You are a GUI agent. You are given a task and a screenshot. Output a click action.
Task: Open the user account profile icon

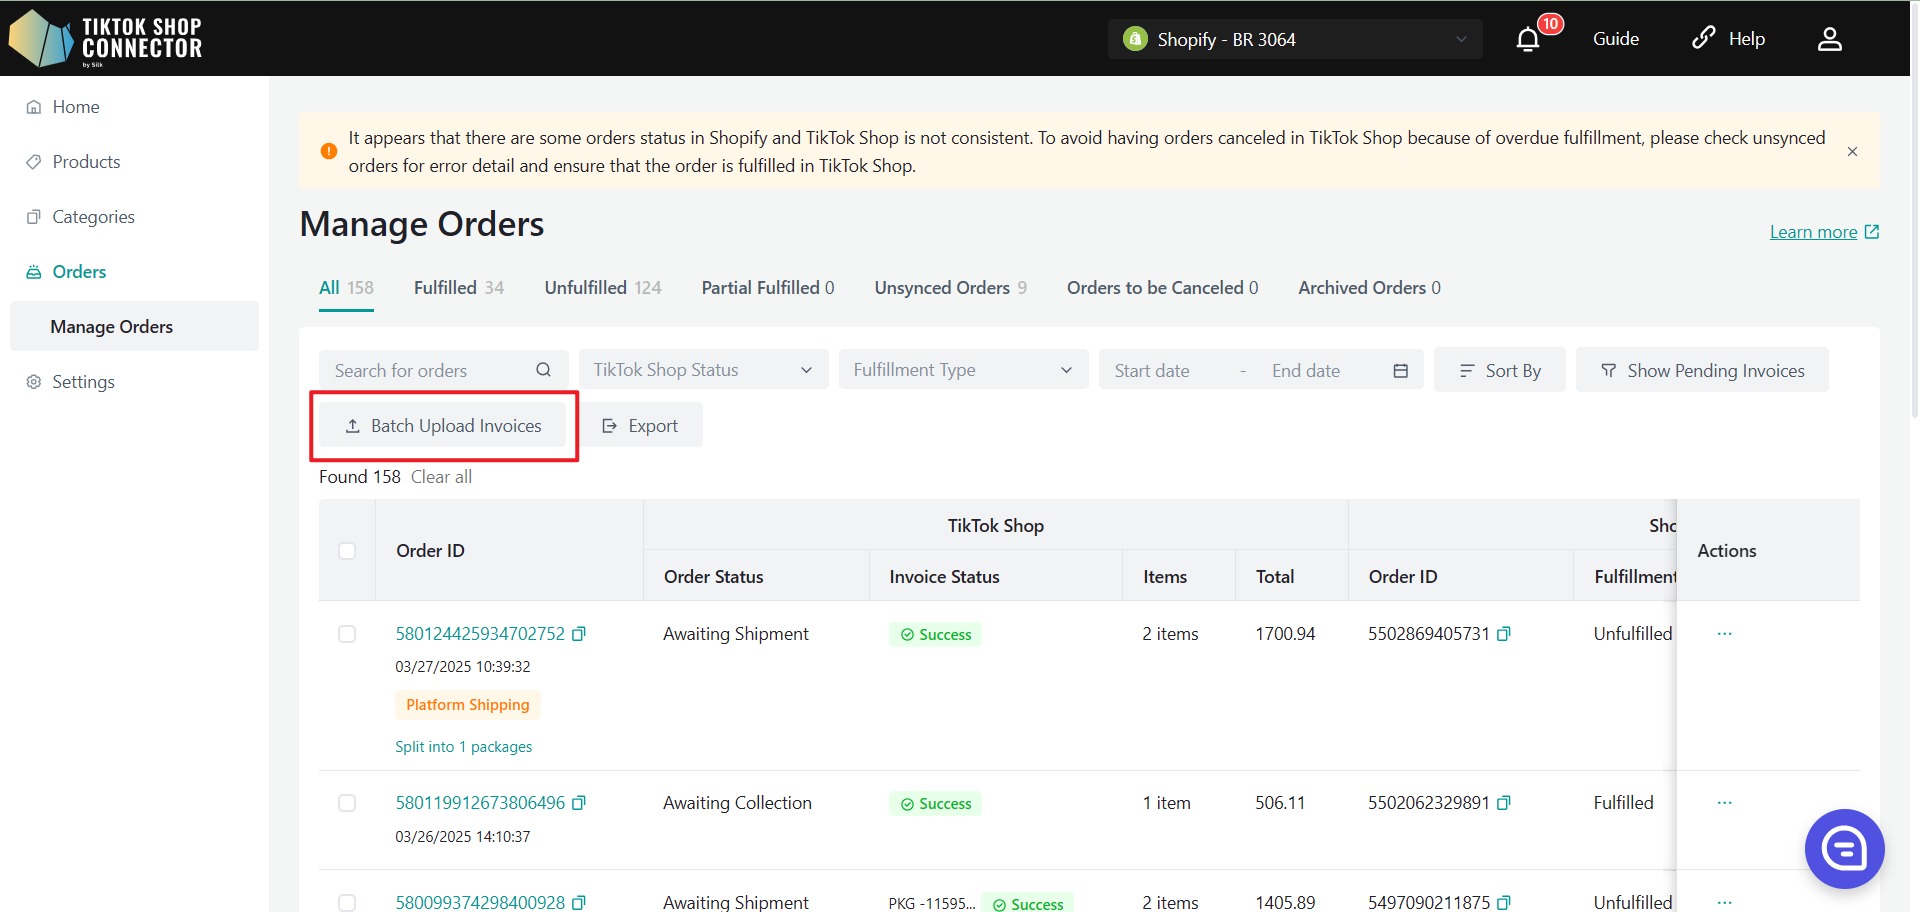(x=1829, y=39)
